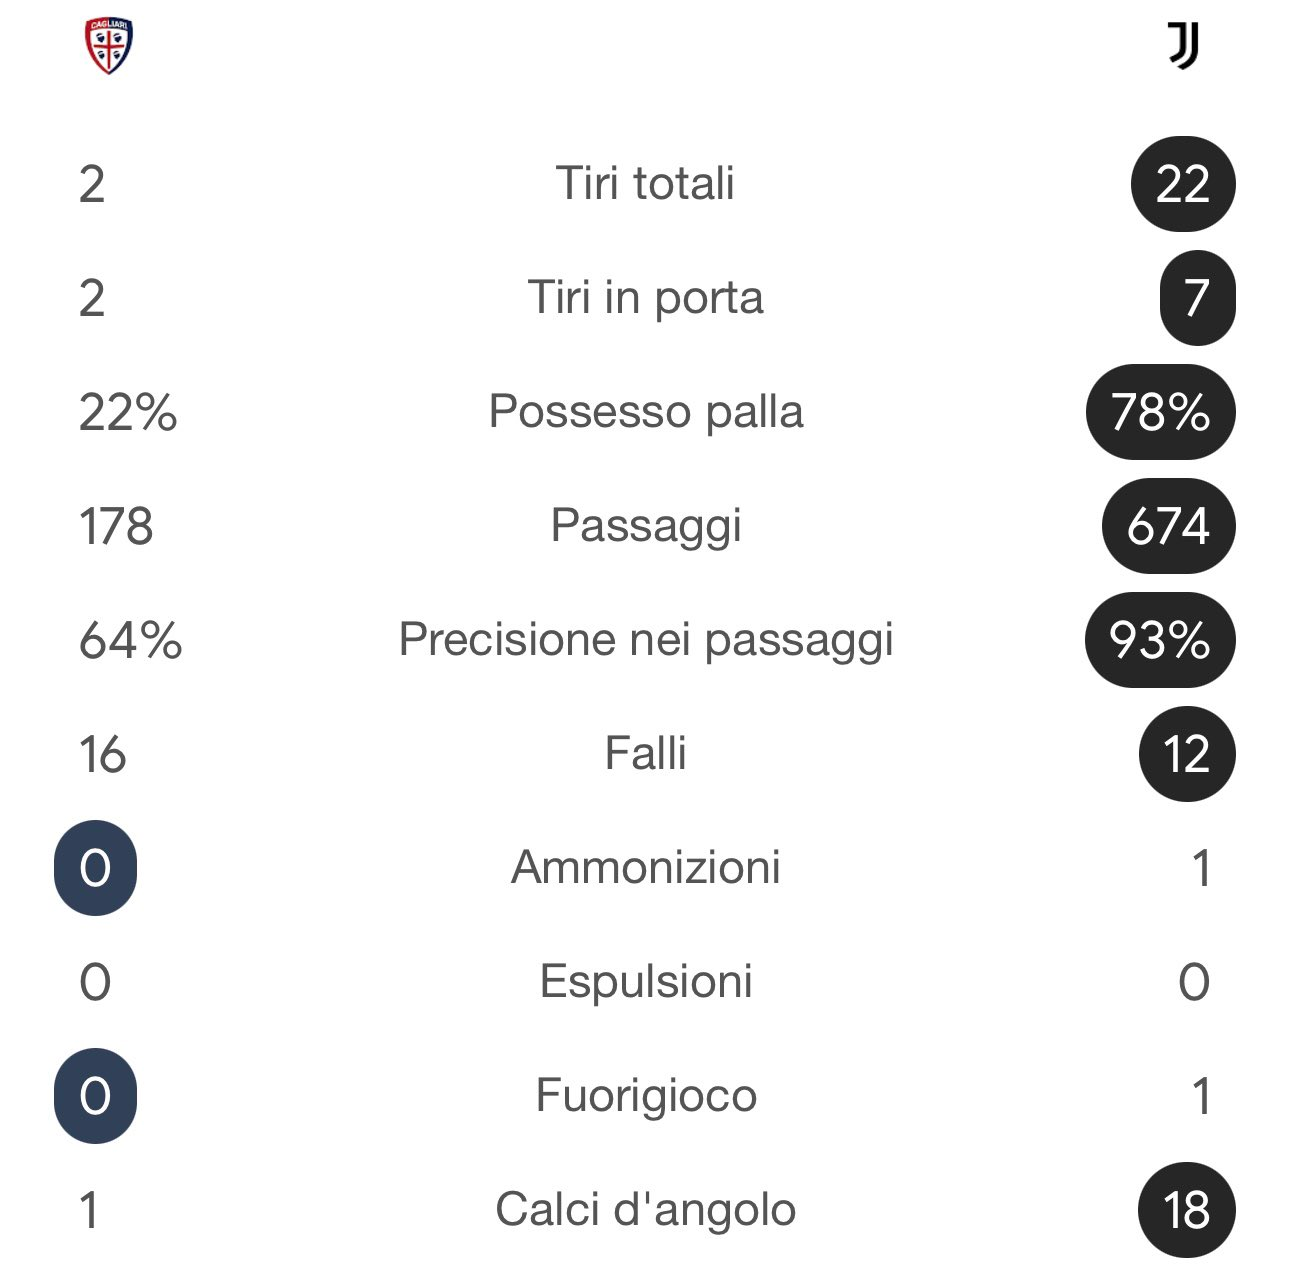Tap the 78% possession badge
This screenshot has height=1276, width=1289.
pos(1160,412)
